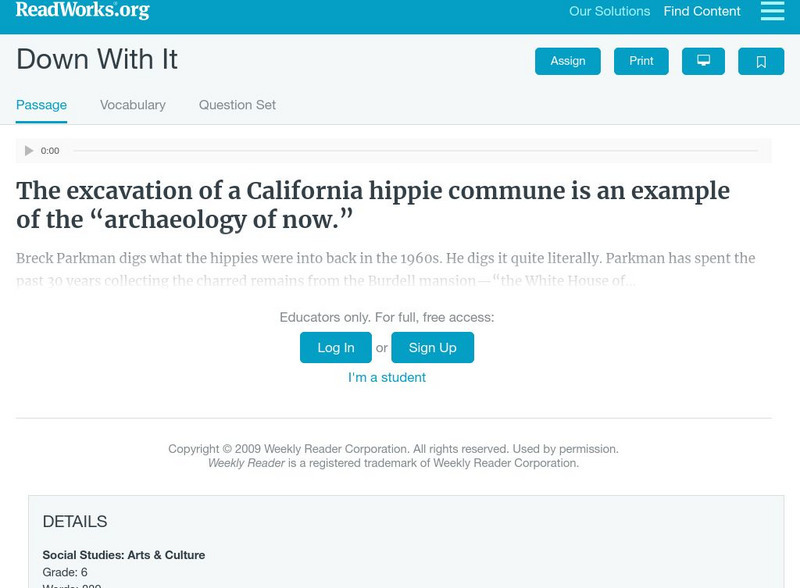The height and width of the screenshot is (588, 800).
Task: Open Find Content in header
Action: tap(702, 12)
